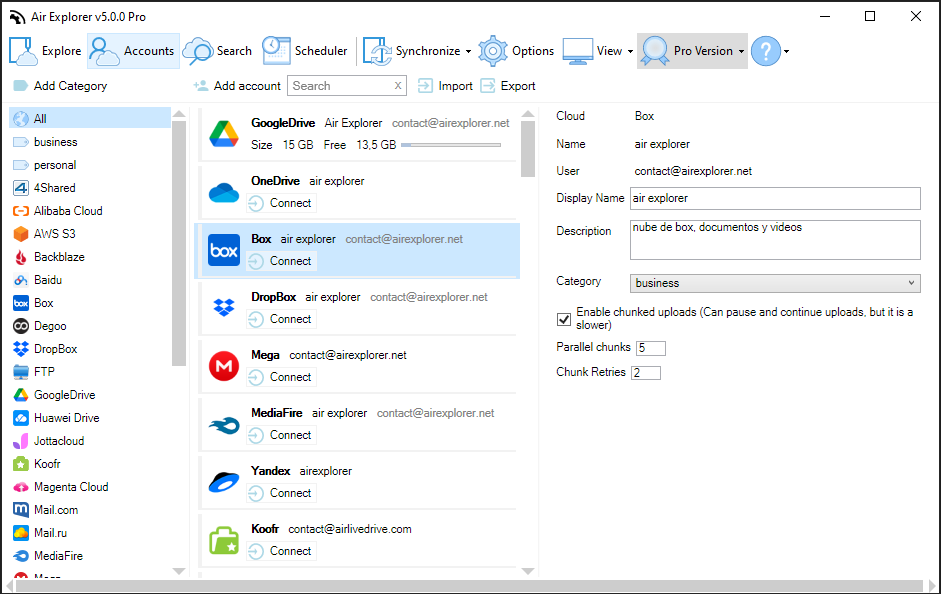The width and height of the screenshot is (941, 594).
Task: Click the Pro Version ribbon icon
Action: [x=655, y=51]
